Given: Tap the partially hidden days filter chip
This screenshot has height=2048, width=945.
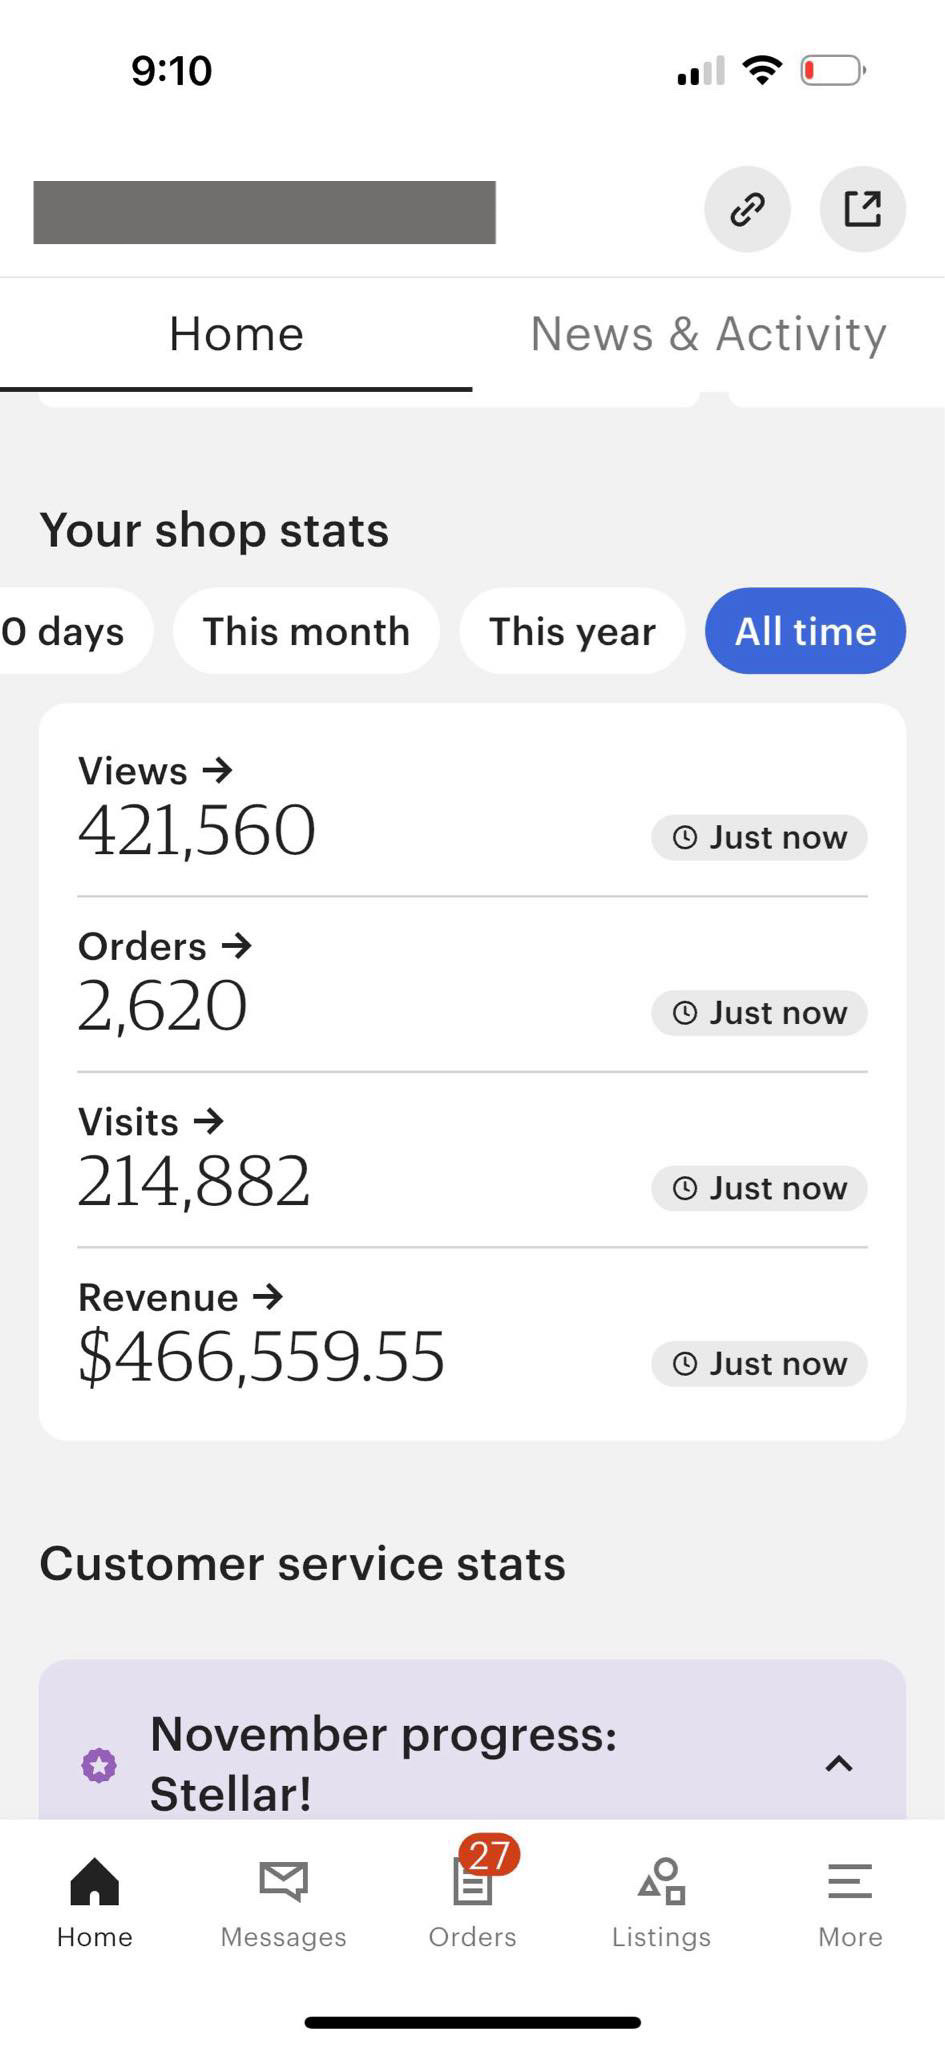Looking at the screenshot, I should click(x=64, y=631).
